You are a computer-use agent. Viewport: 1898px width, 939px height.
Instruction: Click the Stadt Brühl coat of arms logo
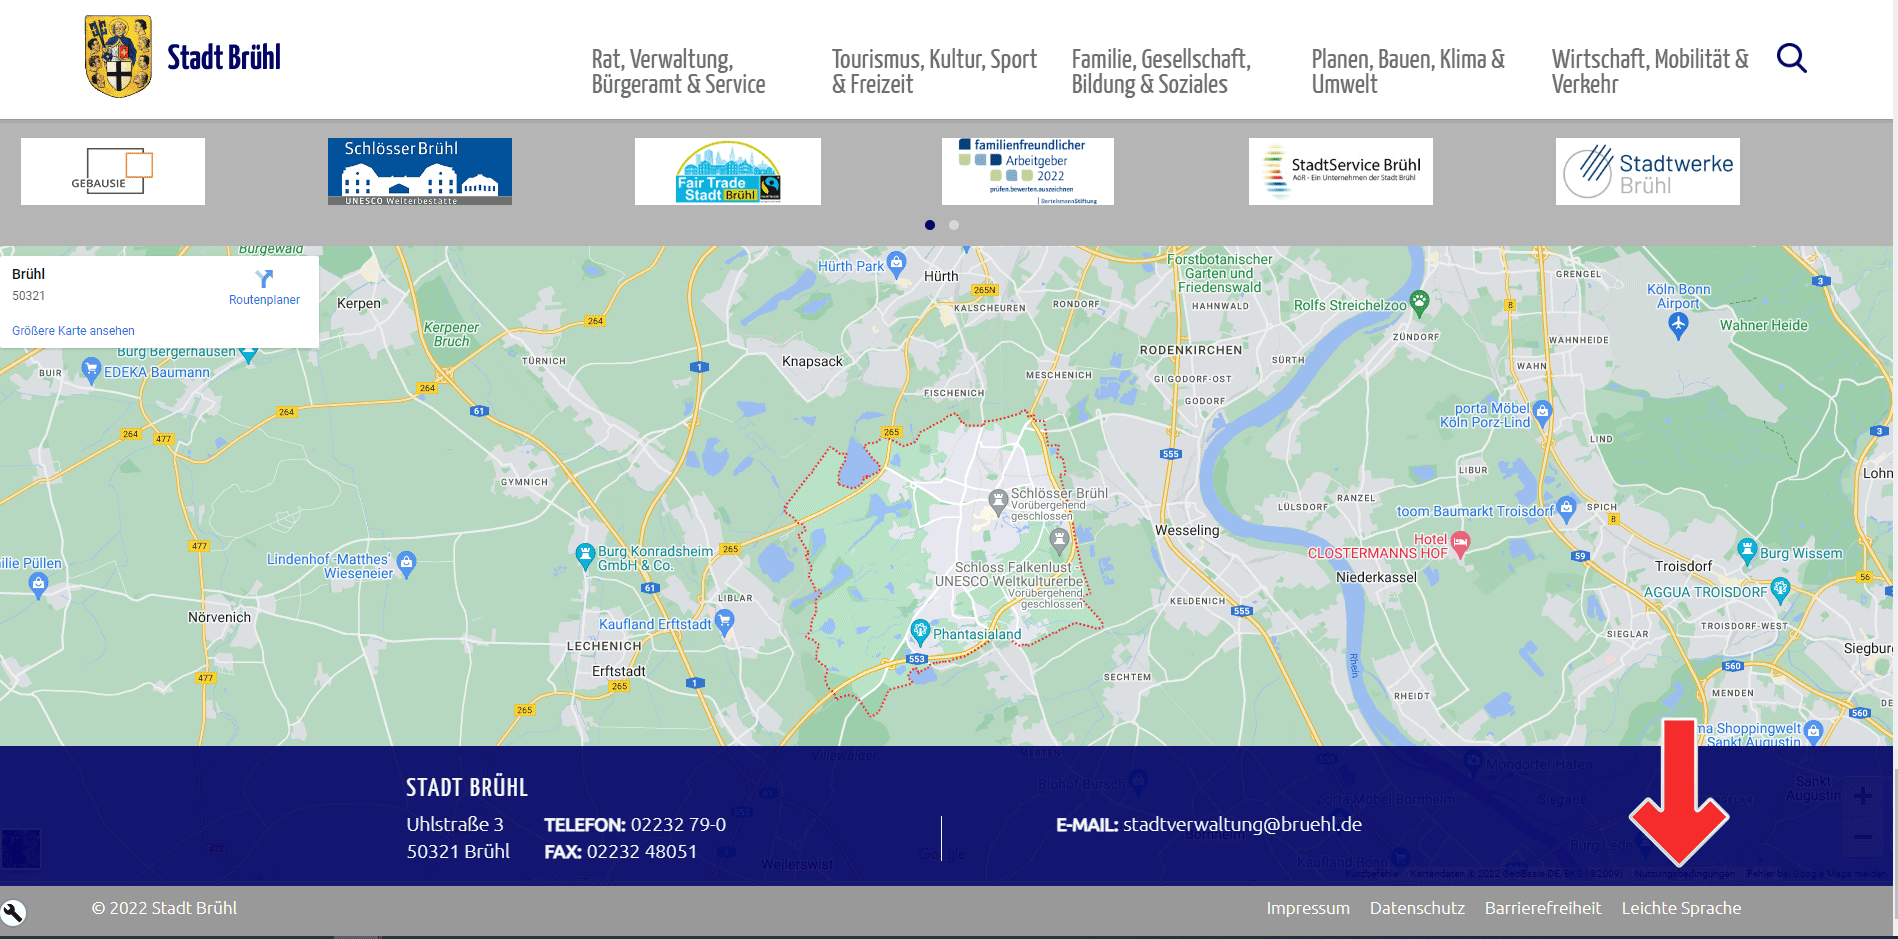(118, 56)
